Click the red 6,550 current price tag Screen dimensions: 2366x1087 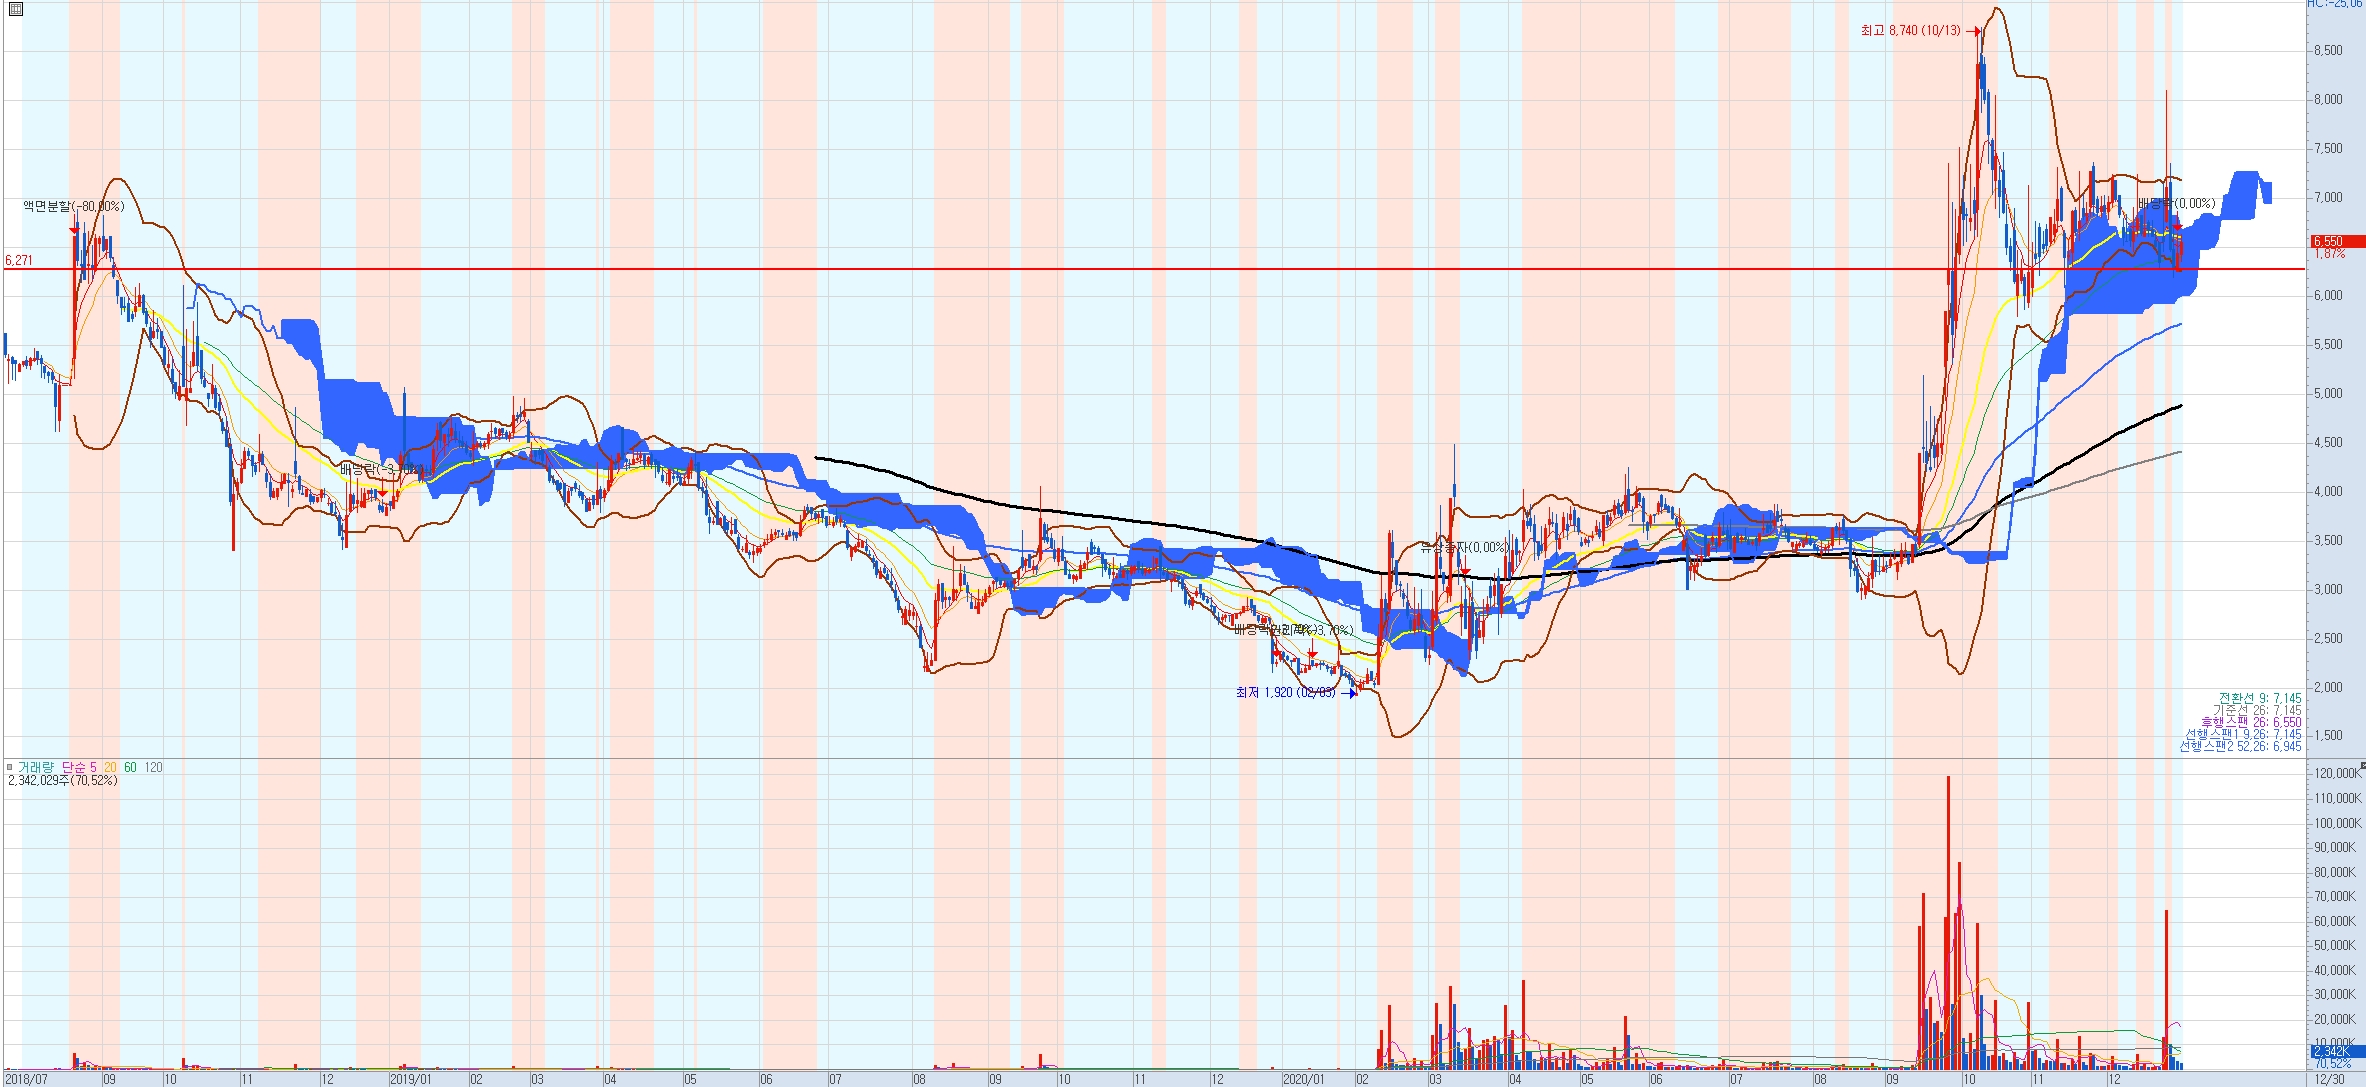(2336, 241)
